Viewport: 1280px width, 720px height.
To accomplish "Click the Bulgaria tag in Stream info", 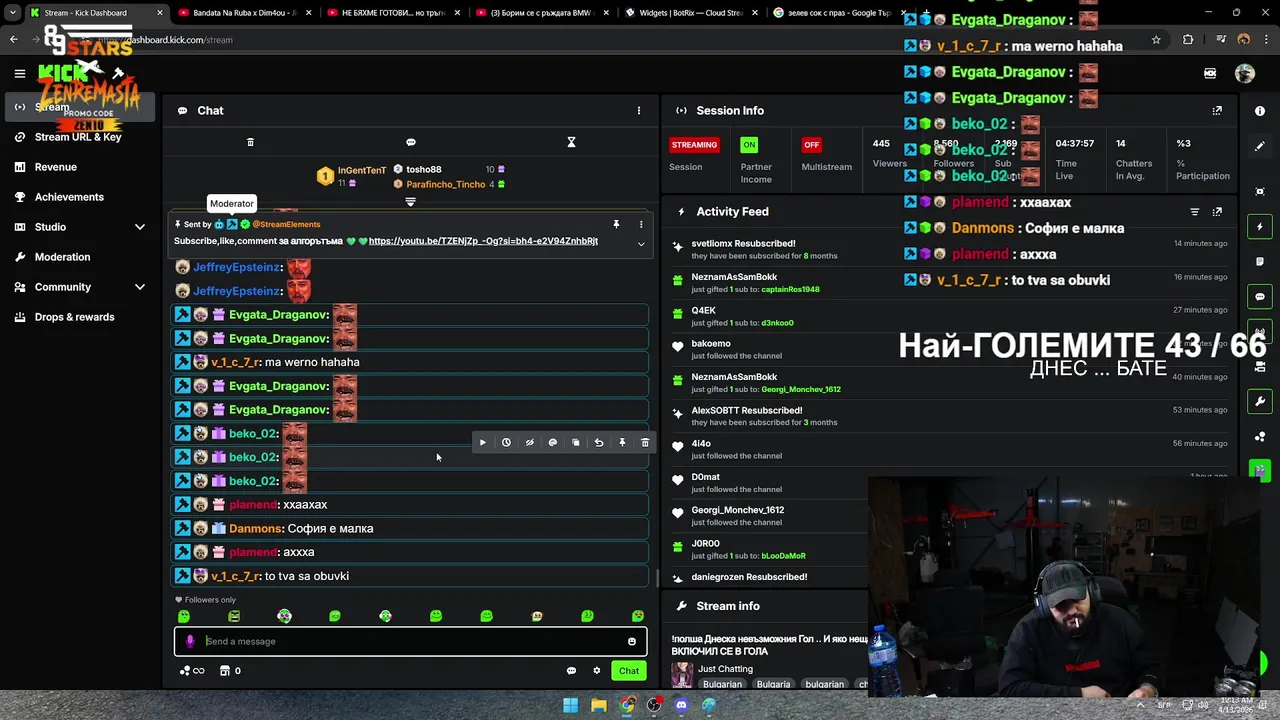I will tap(774, 684).
